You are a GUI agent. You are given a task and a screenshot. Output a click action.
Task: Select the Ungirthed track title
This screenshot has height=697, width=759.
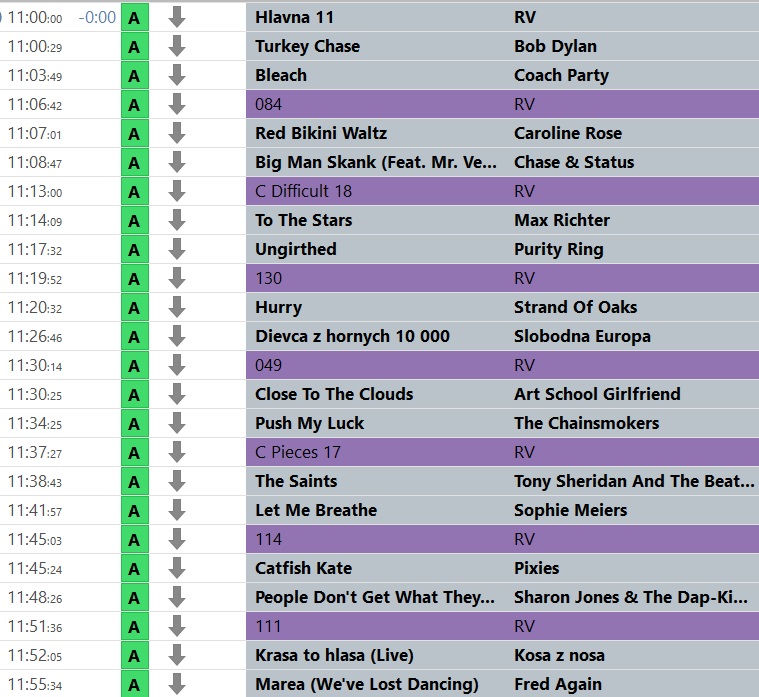click(296, 250)
